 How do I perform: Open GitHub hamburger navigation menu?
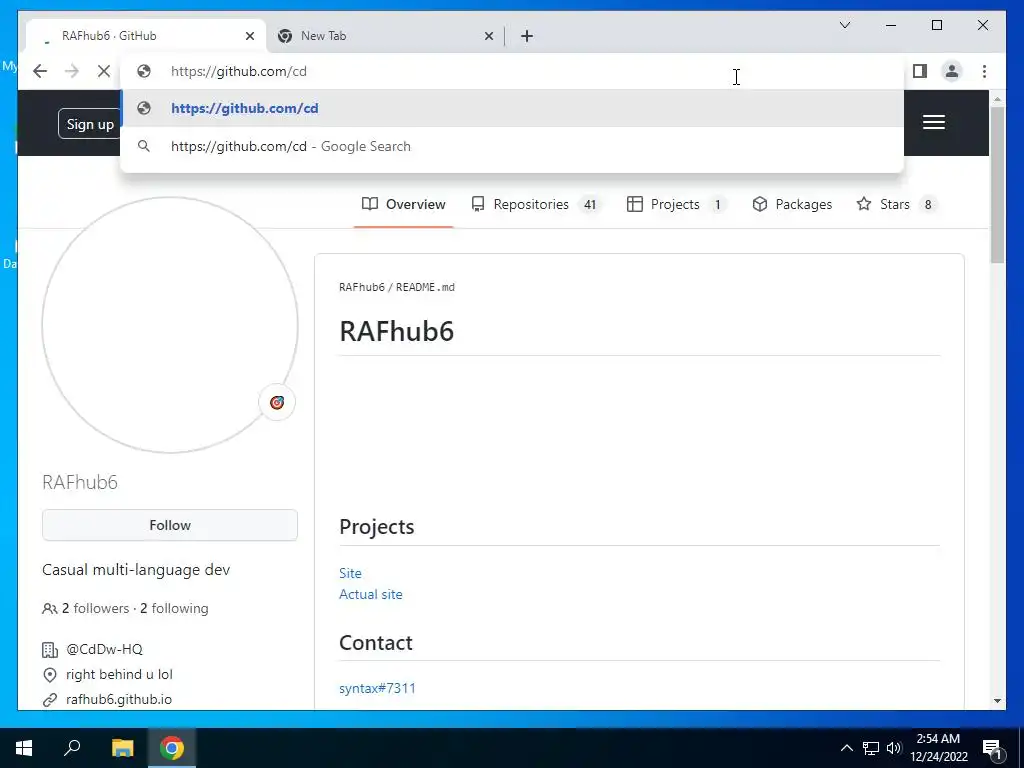pos(933,122)
